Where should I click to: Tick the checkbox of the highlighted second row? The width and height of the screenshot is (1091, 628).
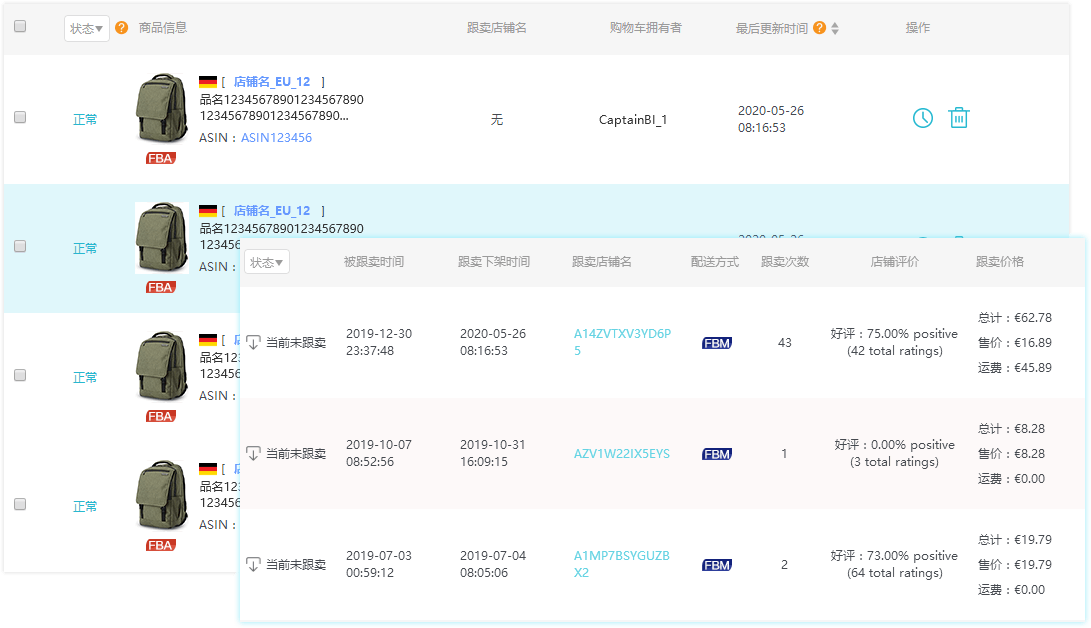click(20, 246)
